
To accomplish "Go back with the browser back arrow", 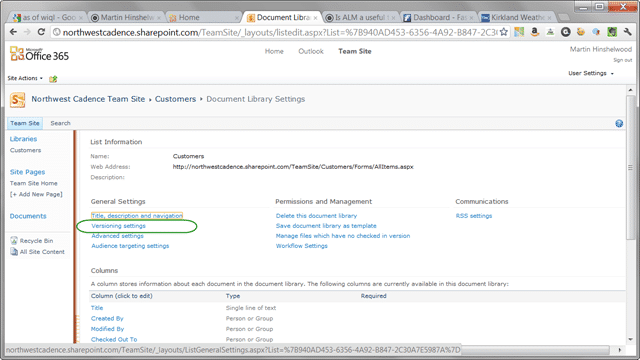I will [13, 32].
